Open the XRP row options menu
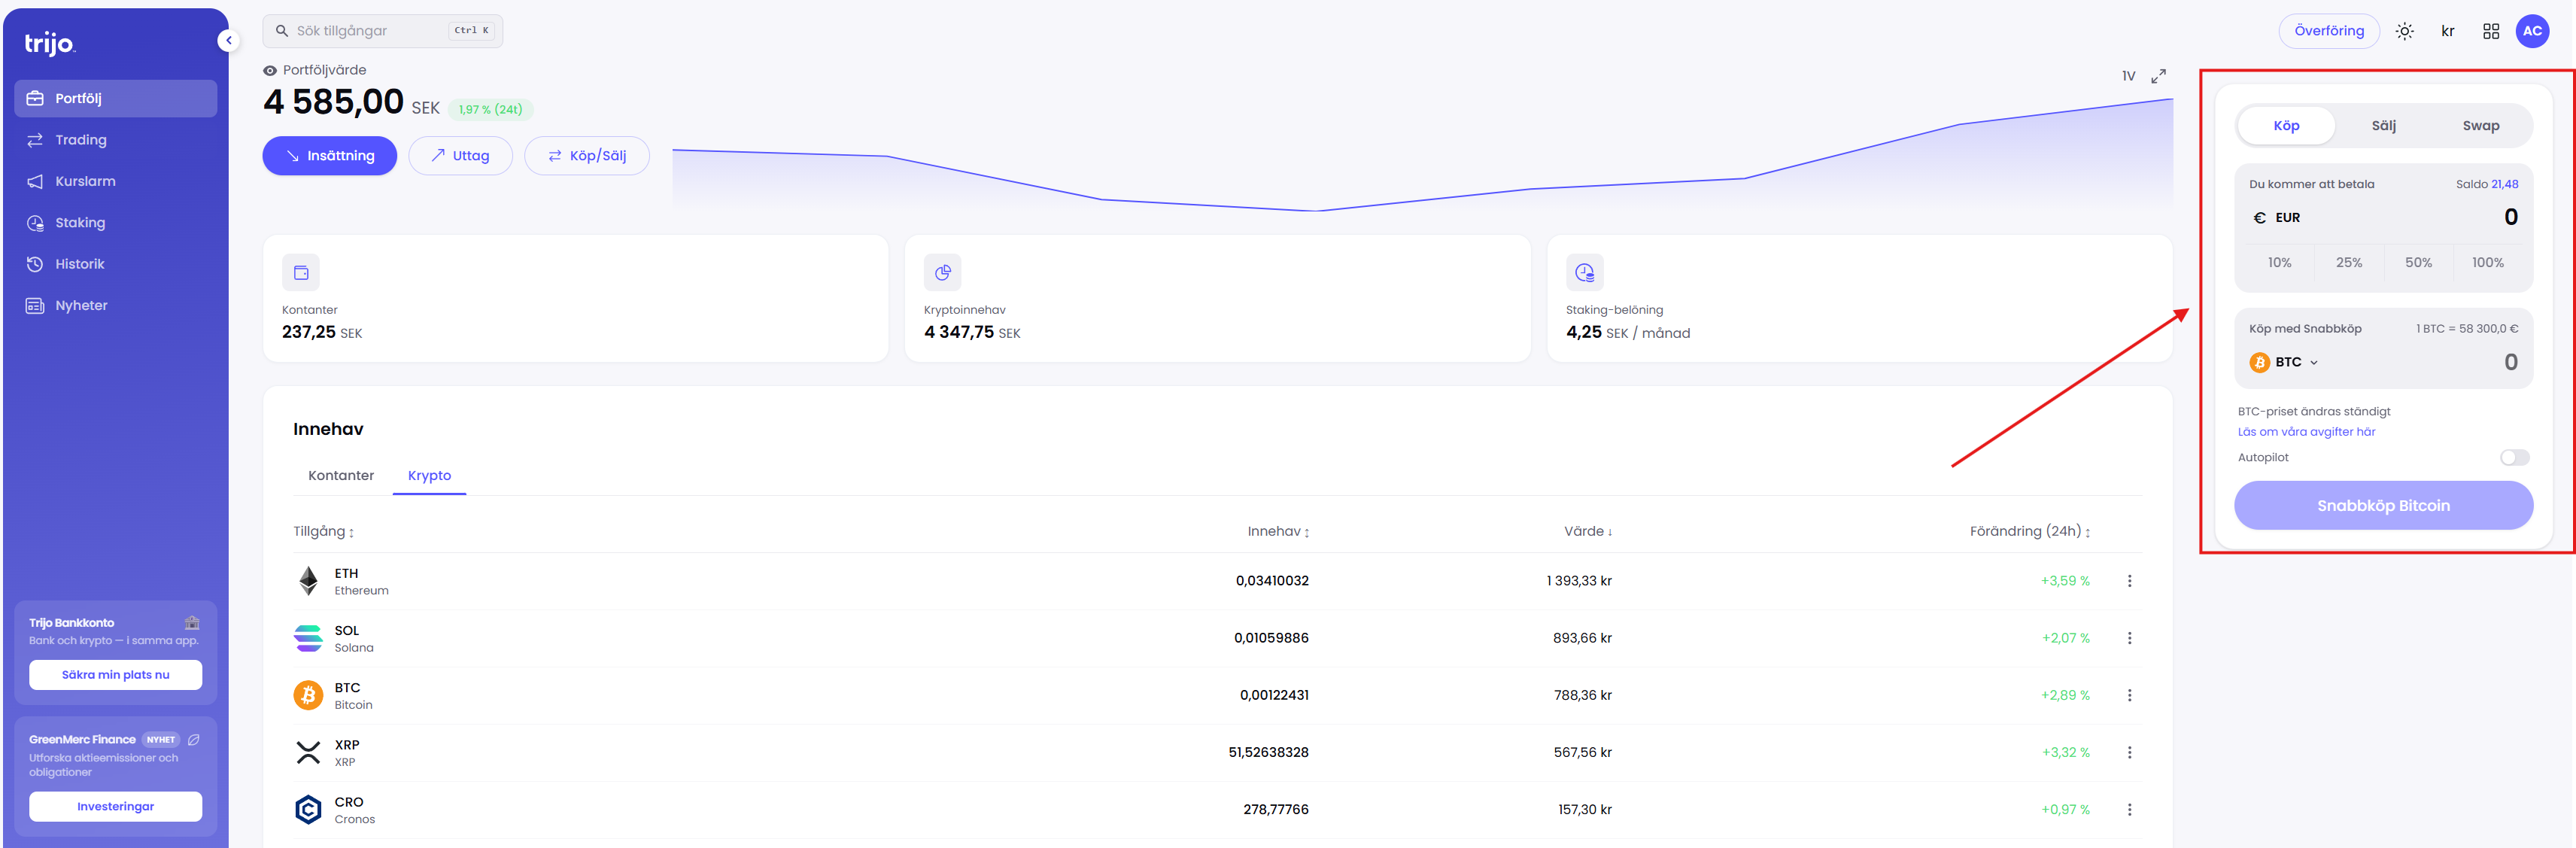The height and width of the screenshot is (848, 2576). [x=2129, y=752]
